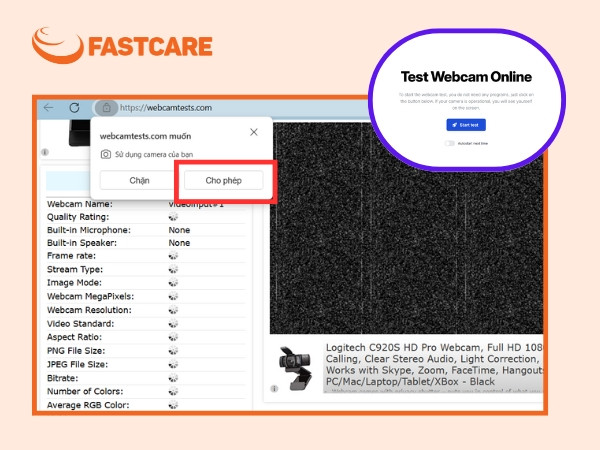Image resolution: width=600 pixels, height=450 pixels.
Task: Select the Video Standard label
Action: pyautogui.click(x=80, y=324)
